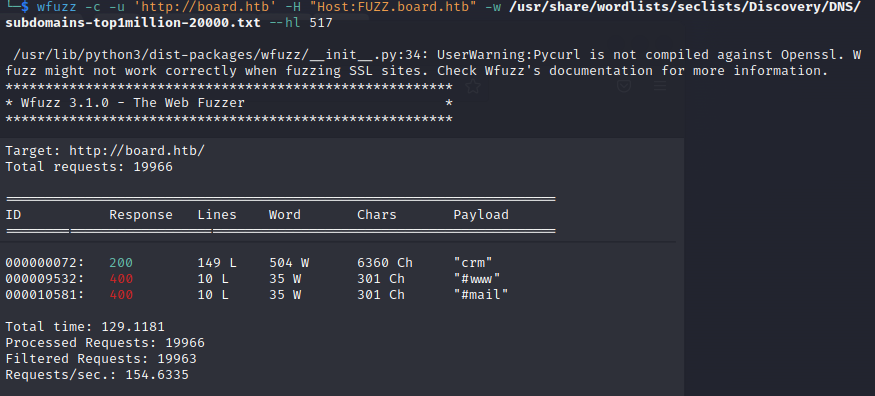Click the 'Wfuzz 3.1.0 - The Web Fuzzer' banner
Screen dimensions: 875x396
133,103
